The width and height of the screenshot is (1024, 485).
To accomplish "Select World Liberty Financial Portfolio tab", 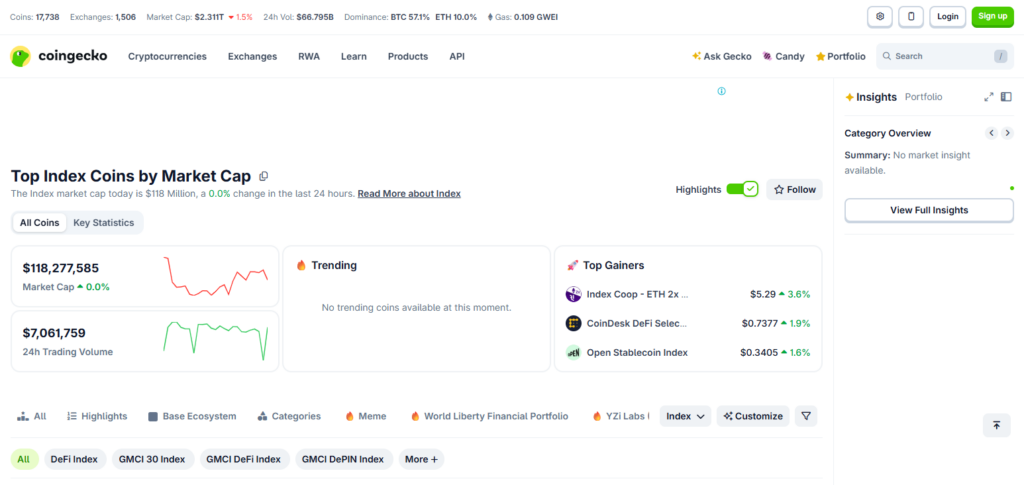I will [489, 416].
